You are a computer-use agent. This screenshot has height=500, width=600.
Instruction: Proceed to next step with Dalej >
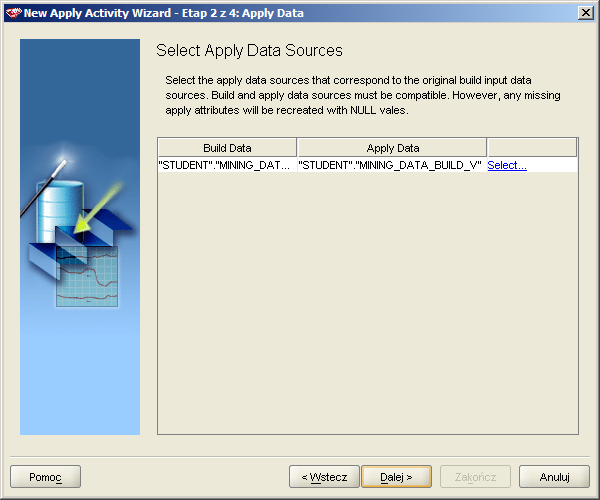[397, 477]
